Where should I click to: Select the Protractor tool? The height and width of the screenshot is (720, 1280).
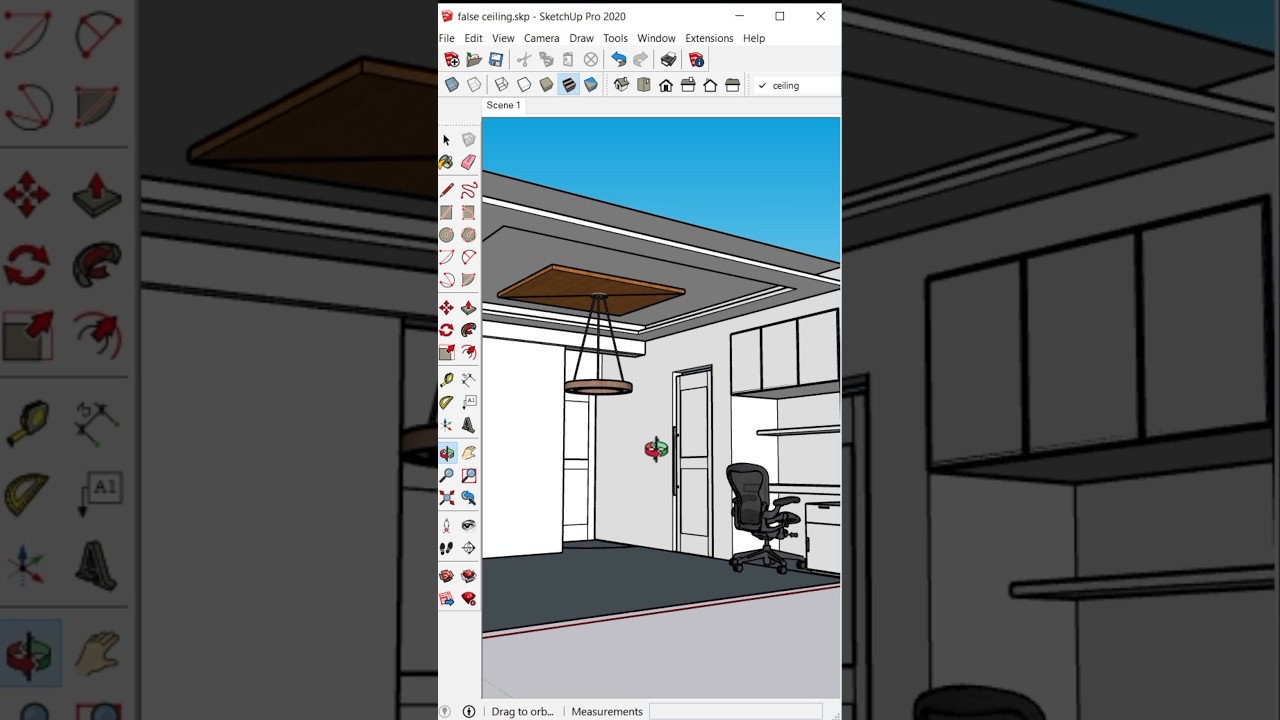(446, 402)
